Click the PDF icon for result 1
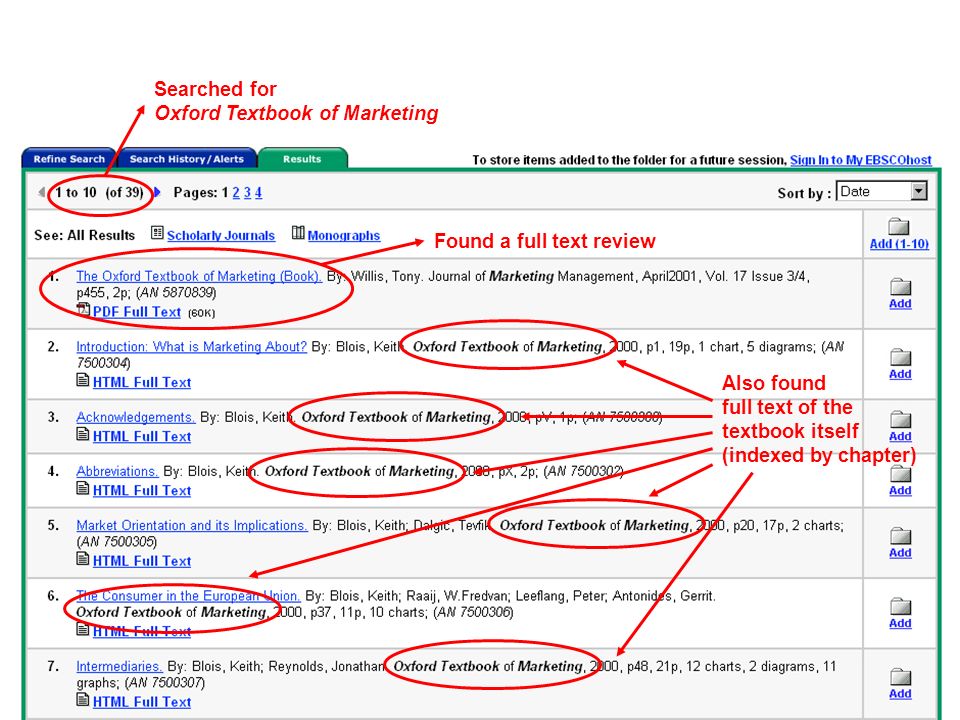Viewport: 960px width, 720px height. tap(83, 310)
